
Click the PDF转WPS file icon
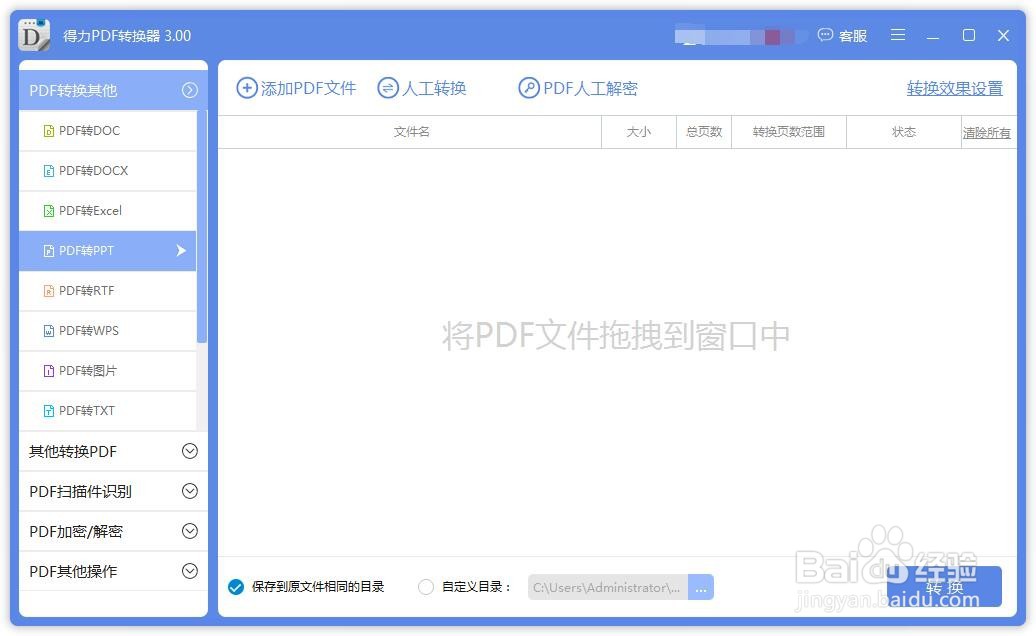49,331
